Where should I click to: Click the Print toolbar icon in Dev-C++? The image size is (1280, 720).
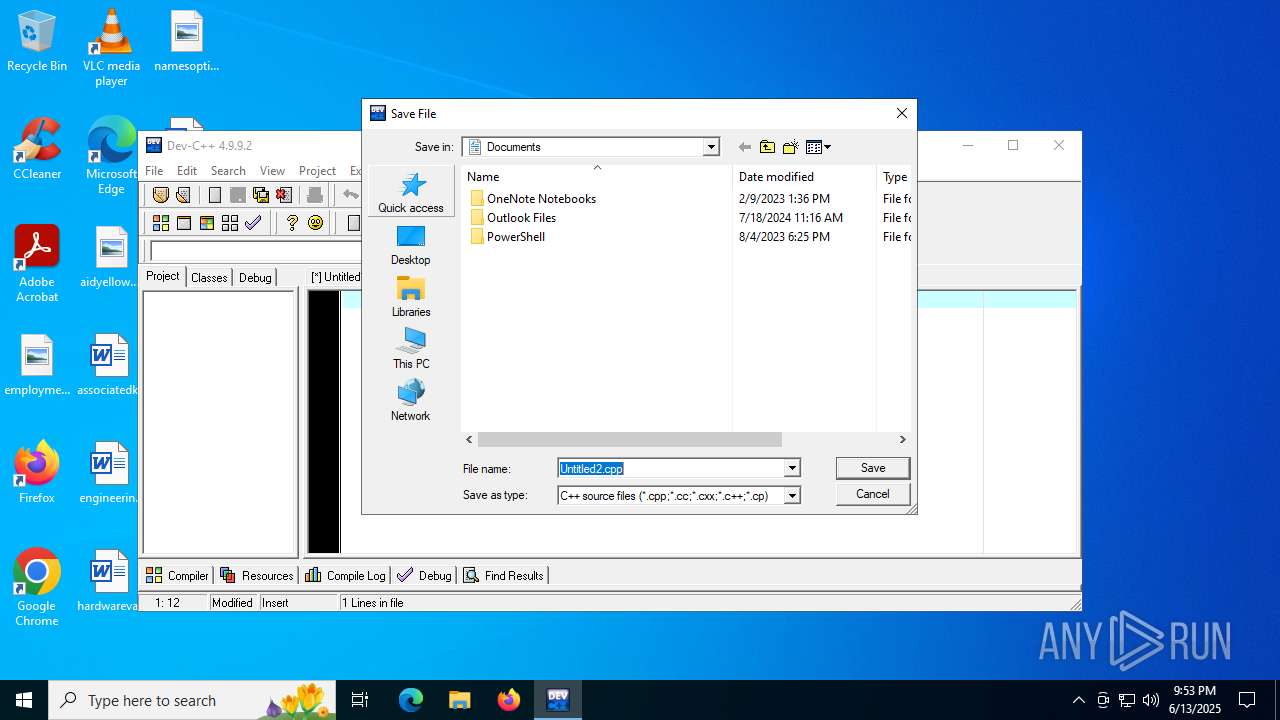coord(315,195)
